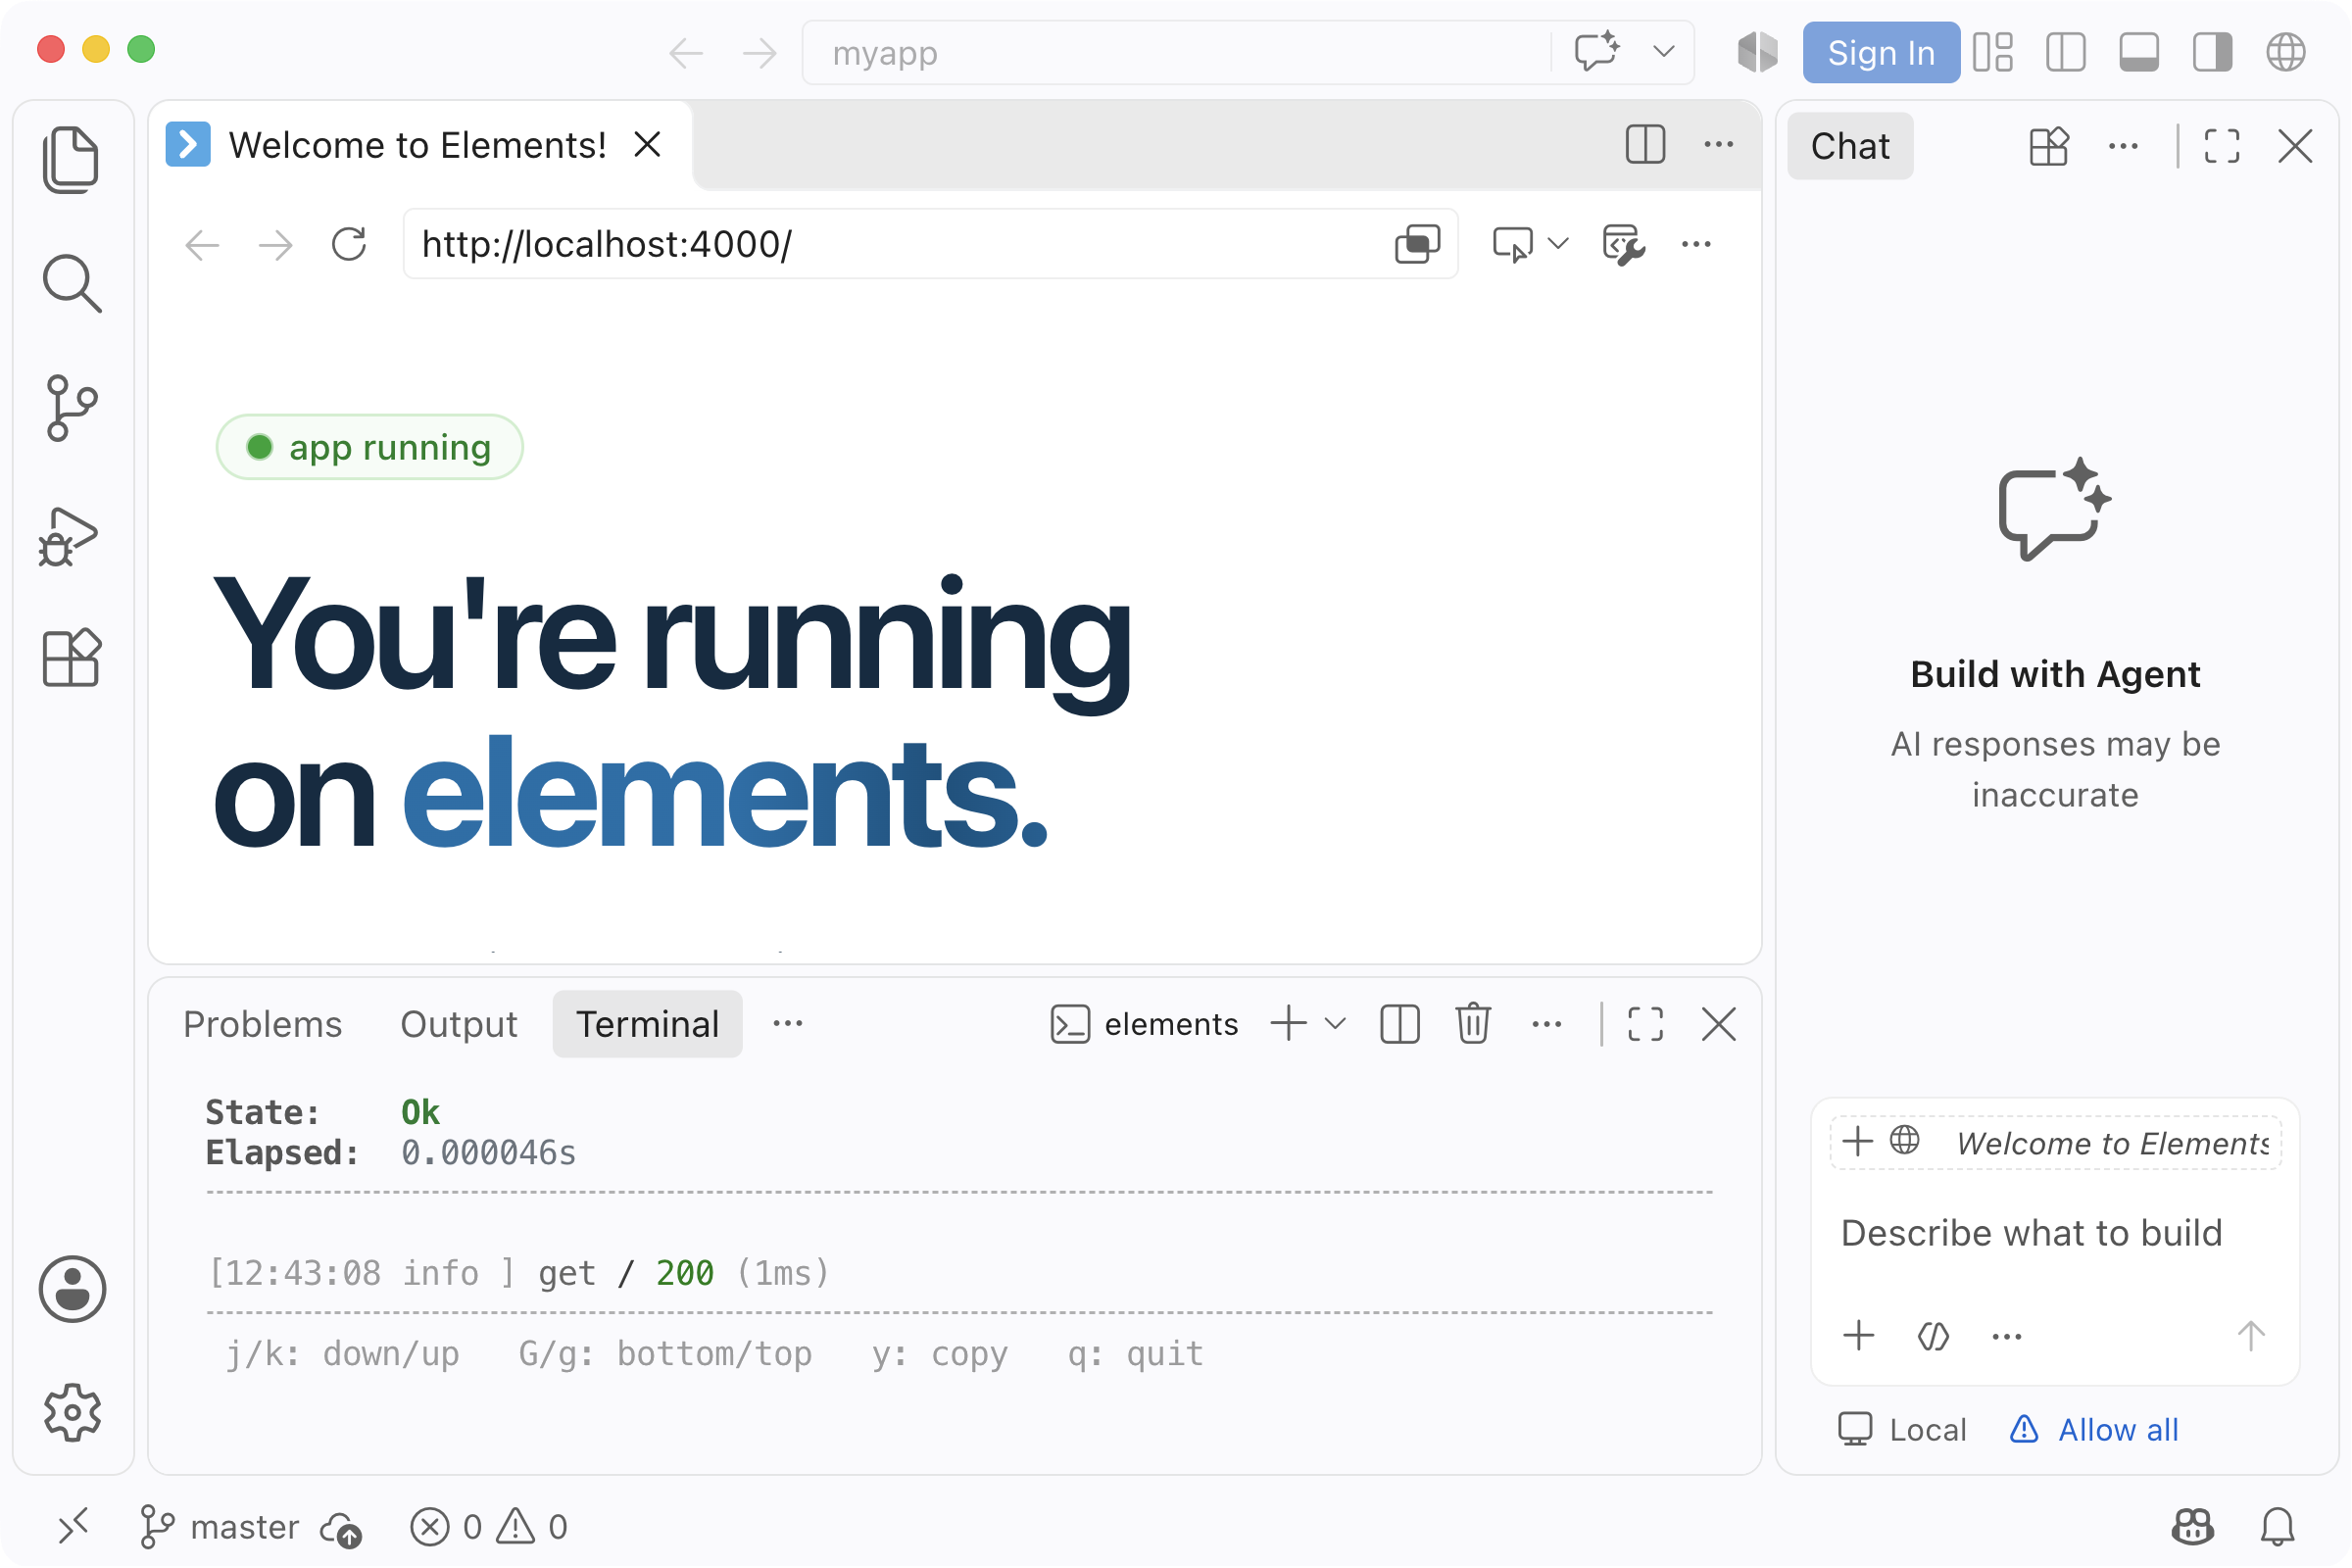The image size is (2352, 1568).
Task: Open the Source Control view
Action: tap(71, 408)
